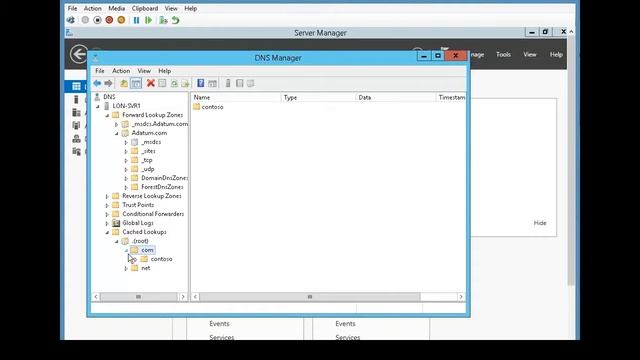Click the Server Manager back arrow
This screenshot has height=360, width=640.
click(x=79, y=54)
